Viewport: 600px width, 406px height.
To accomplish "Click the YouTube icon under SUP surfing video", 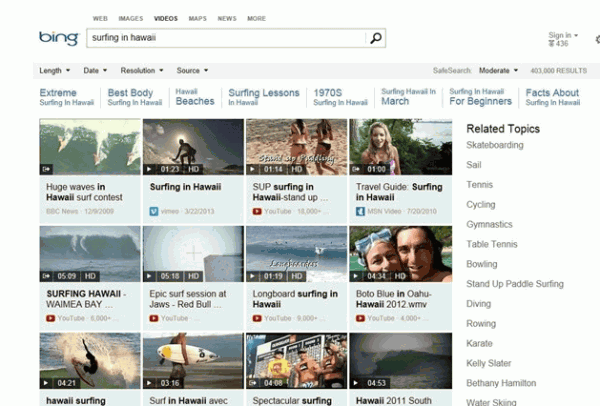I will [257, 211].
